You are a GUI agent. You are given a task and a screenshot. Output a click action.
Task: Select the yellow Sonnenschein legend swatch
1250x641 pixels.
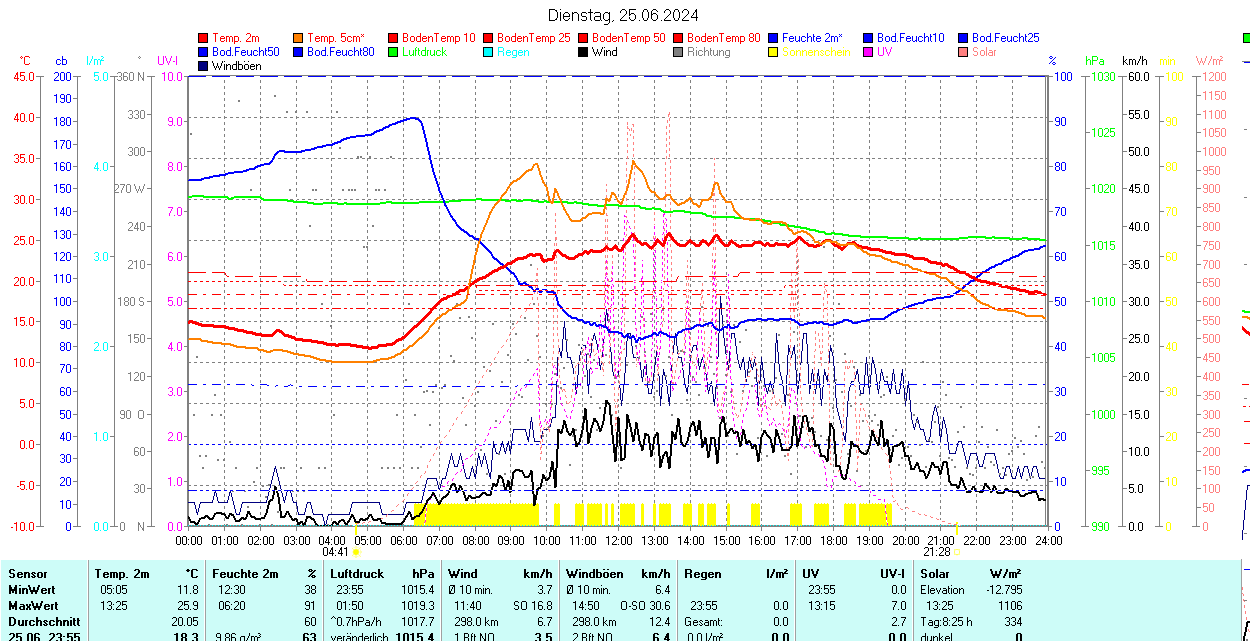click(773, 52)
